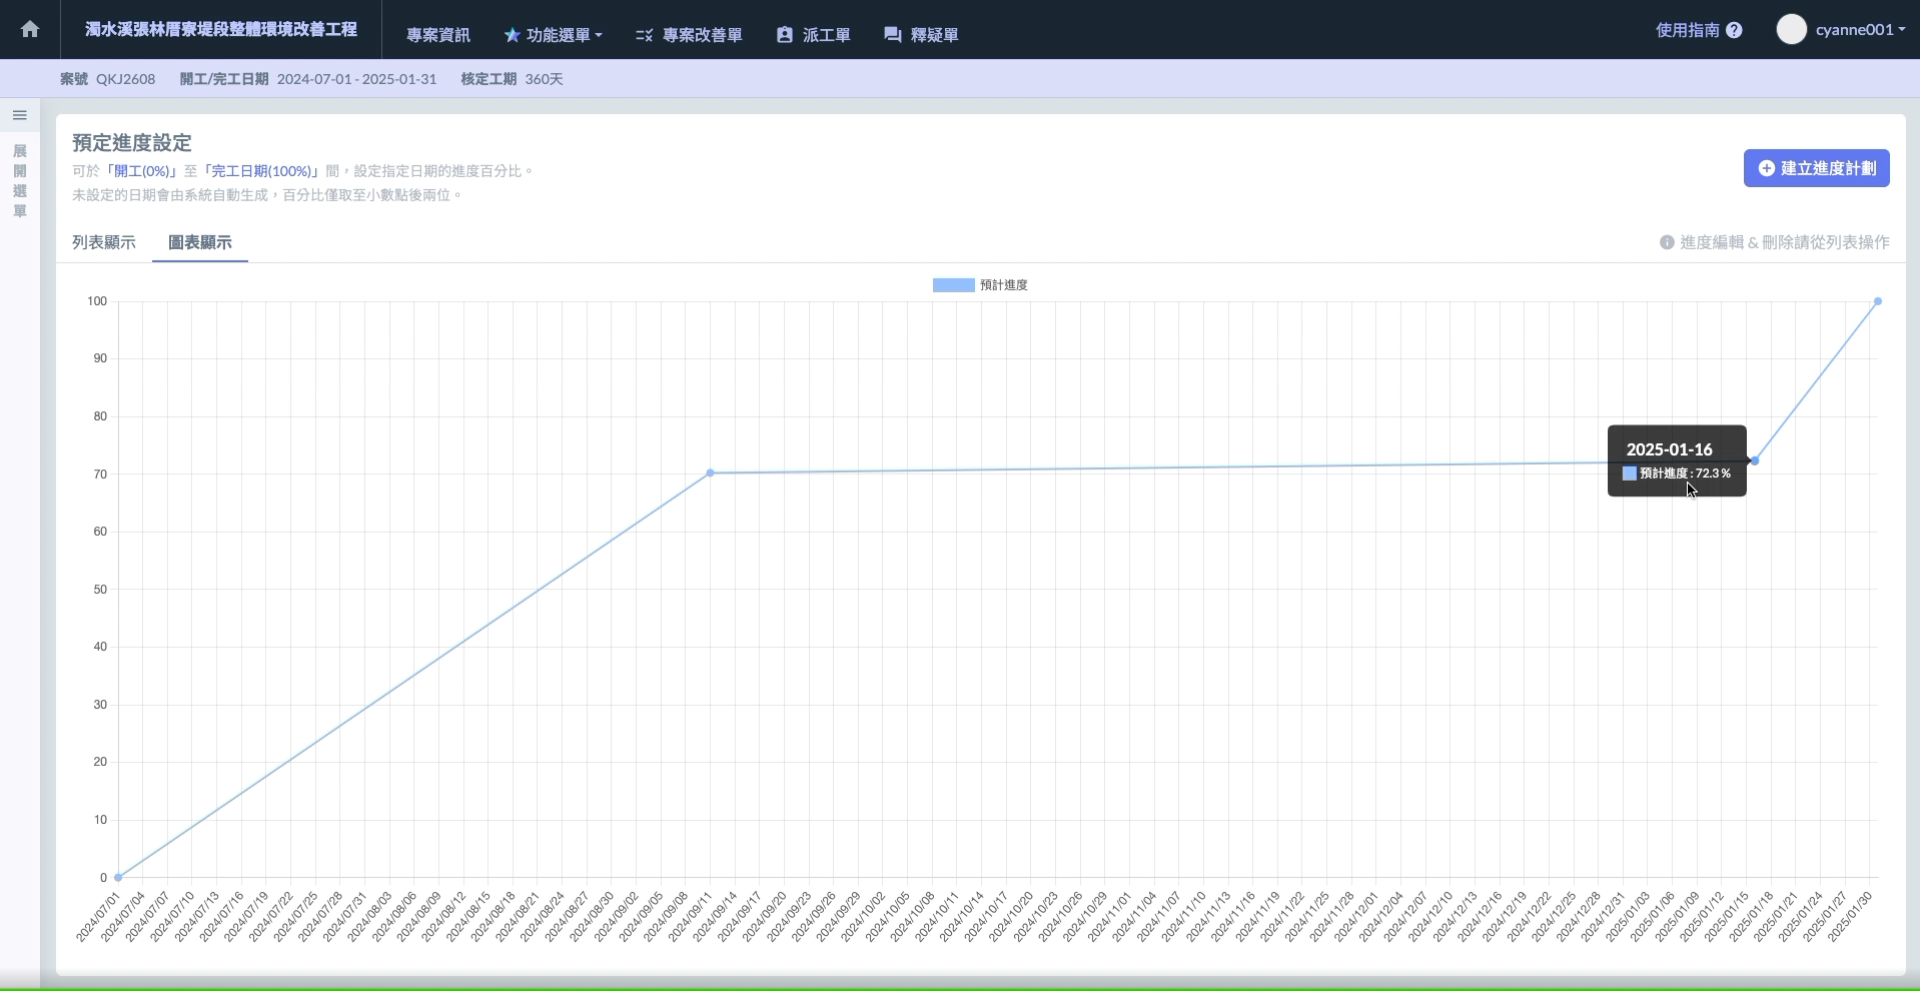Toggle the 預計進度 legend color swatch

[x=953, y=285]
